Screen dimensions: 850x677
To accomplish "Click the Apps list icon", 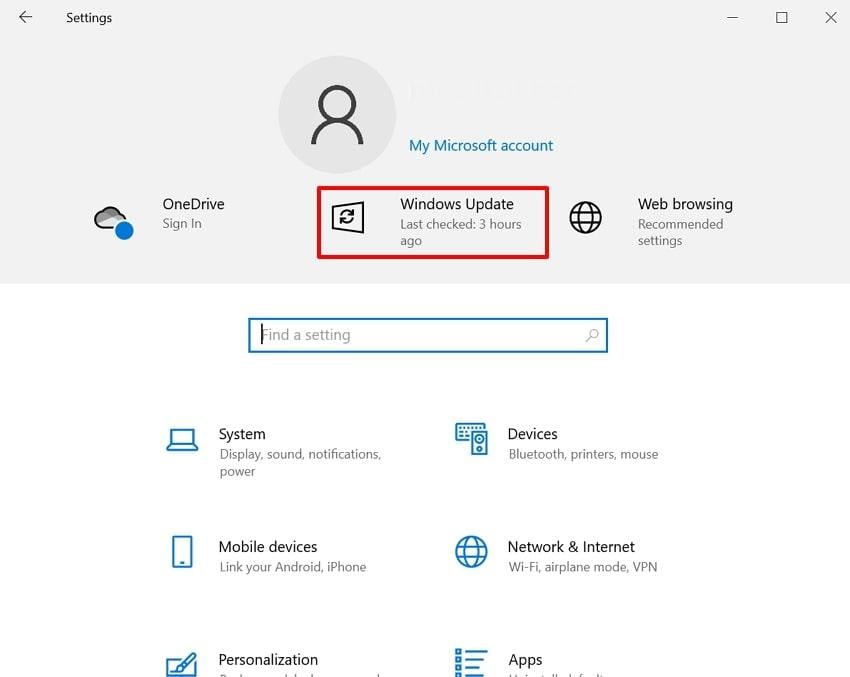I will (470, 662).
